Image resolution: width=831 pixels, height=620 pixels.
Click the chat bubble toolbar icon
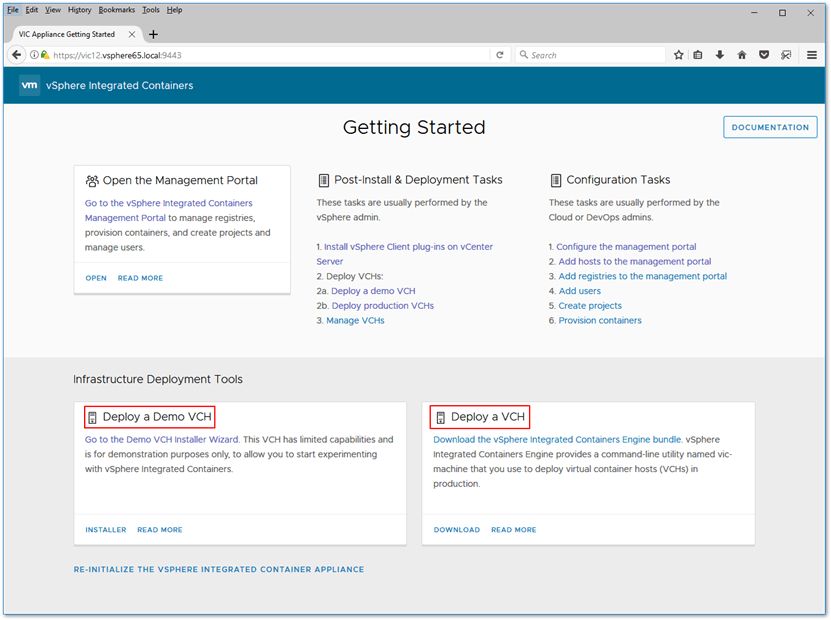[786, 55]
